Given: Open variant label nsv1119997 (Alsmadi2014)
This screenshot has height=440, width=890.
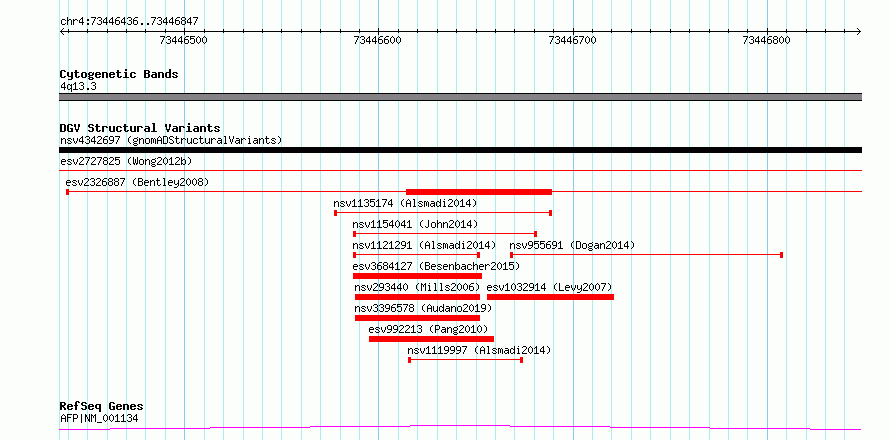Looking at the screenshot, I should tap(479, 350).
